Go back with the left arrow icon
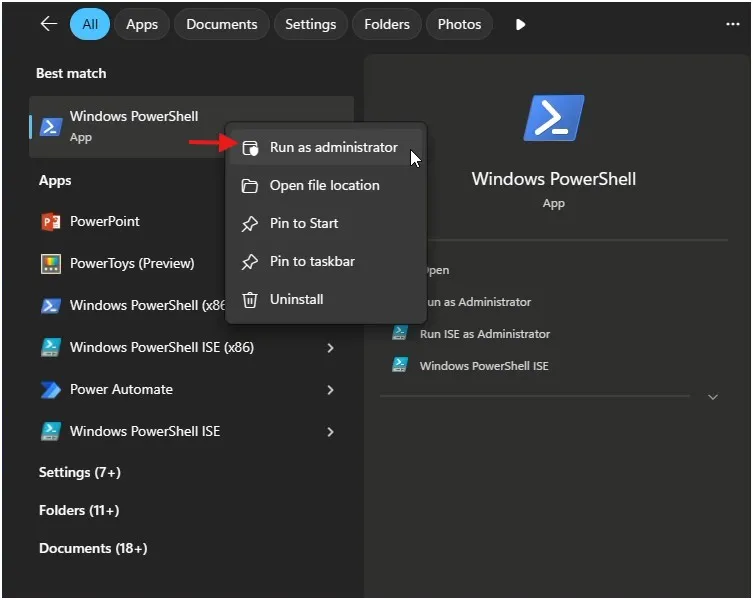 tap(49, 24)
